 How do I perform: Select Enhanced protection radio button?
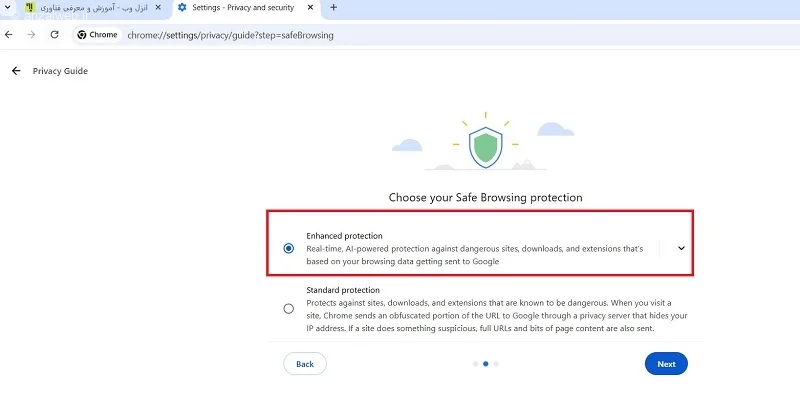pyautogui.click(x=289, y=249)
